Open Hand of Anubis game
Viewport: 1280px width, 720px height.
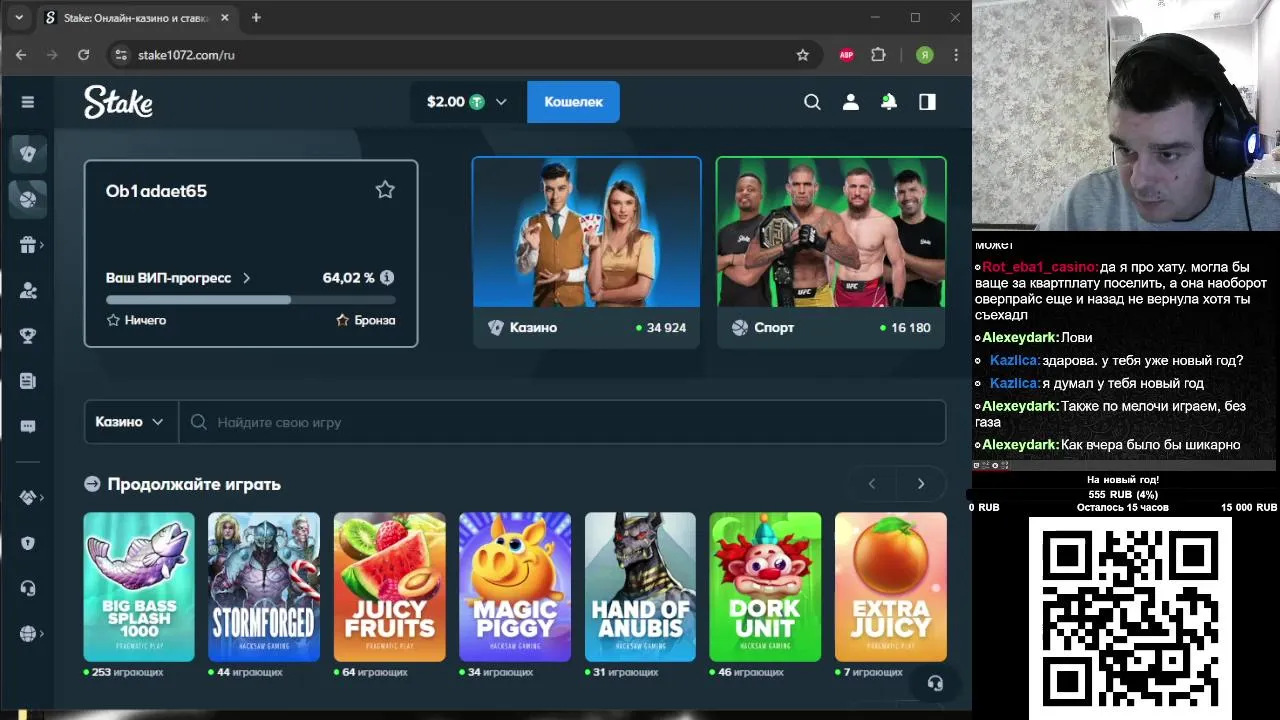640,587
